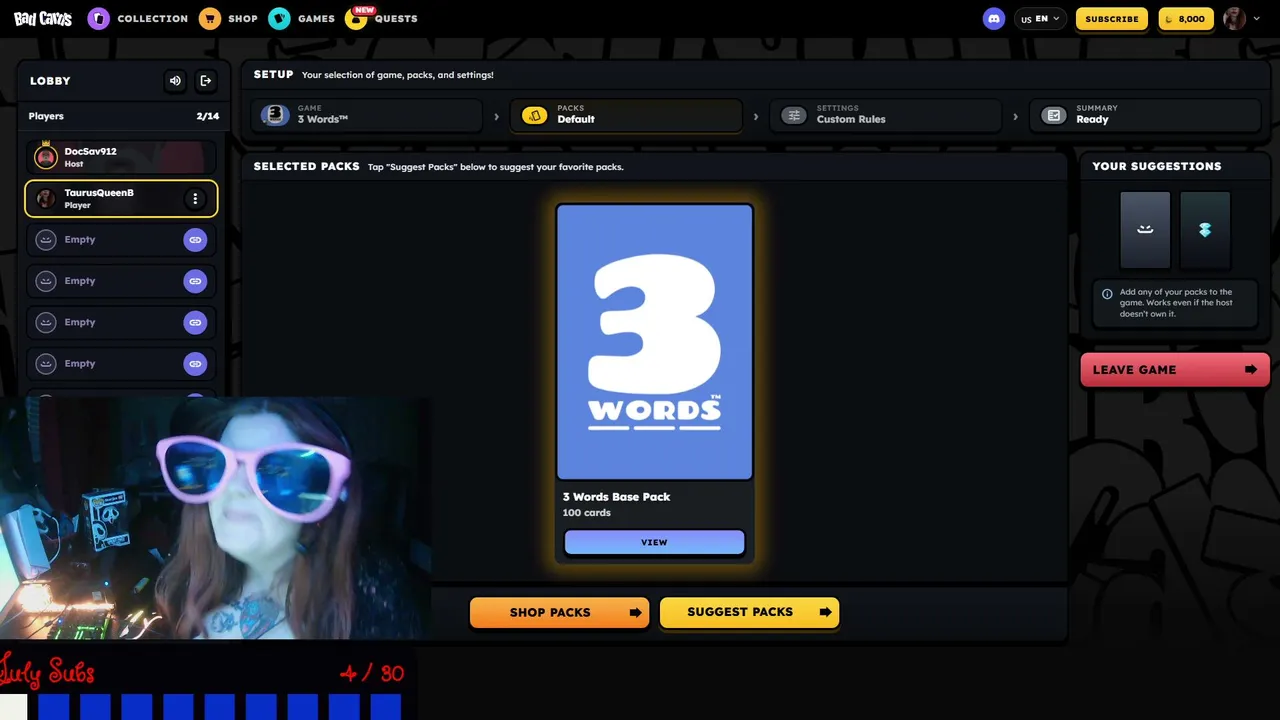Click the Subscribe button

tap(1112, 18)
